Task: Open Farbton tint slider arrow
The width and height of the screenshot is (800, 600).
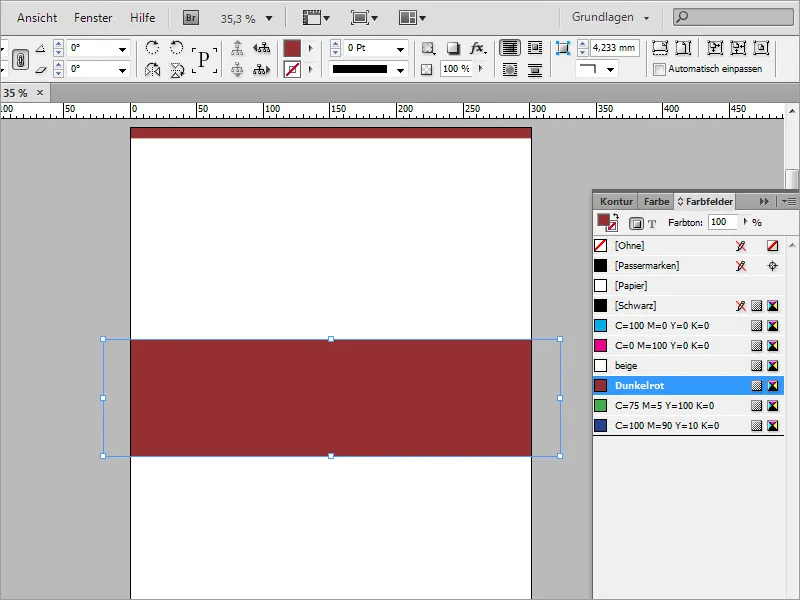Action: coord(745,222)
